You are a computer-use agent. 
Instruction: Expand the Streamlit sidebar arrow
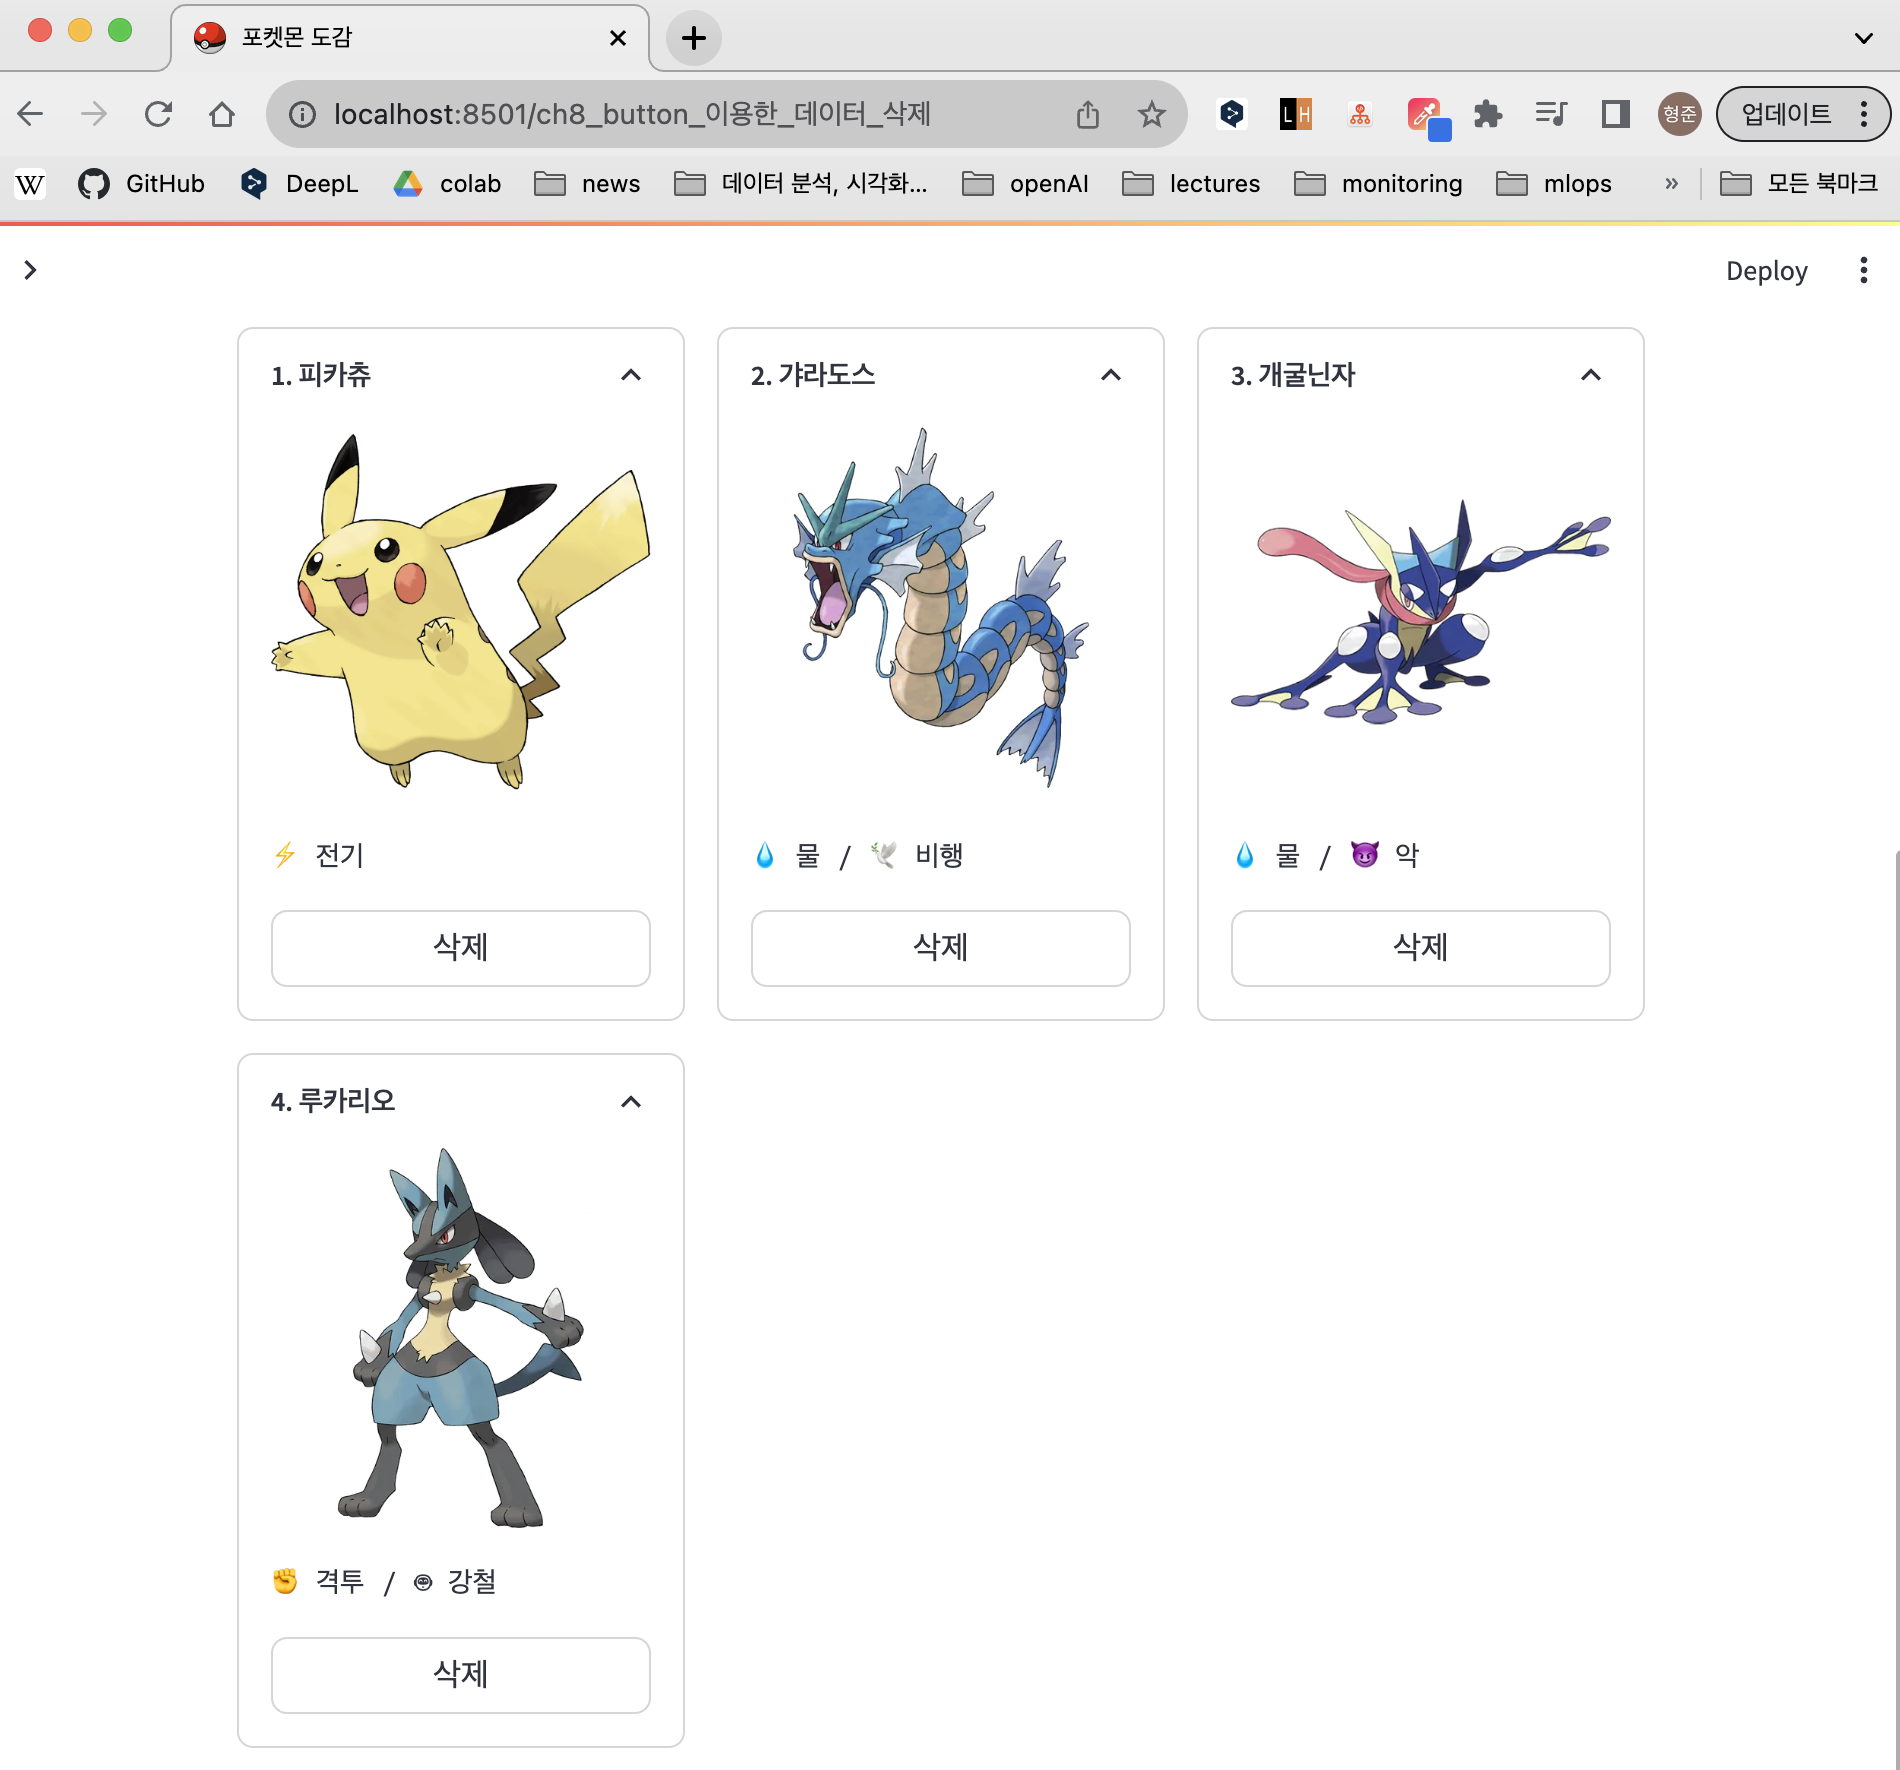click(x=30, y=270)
